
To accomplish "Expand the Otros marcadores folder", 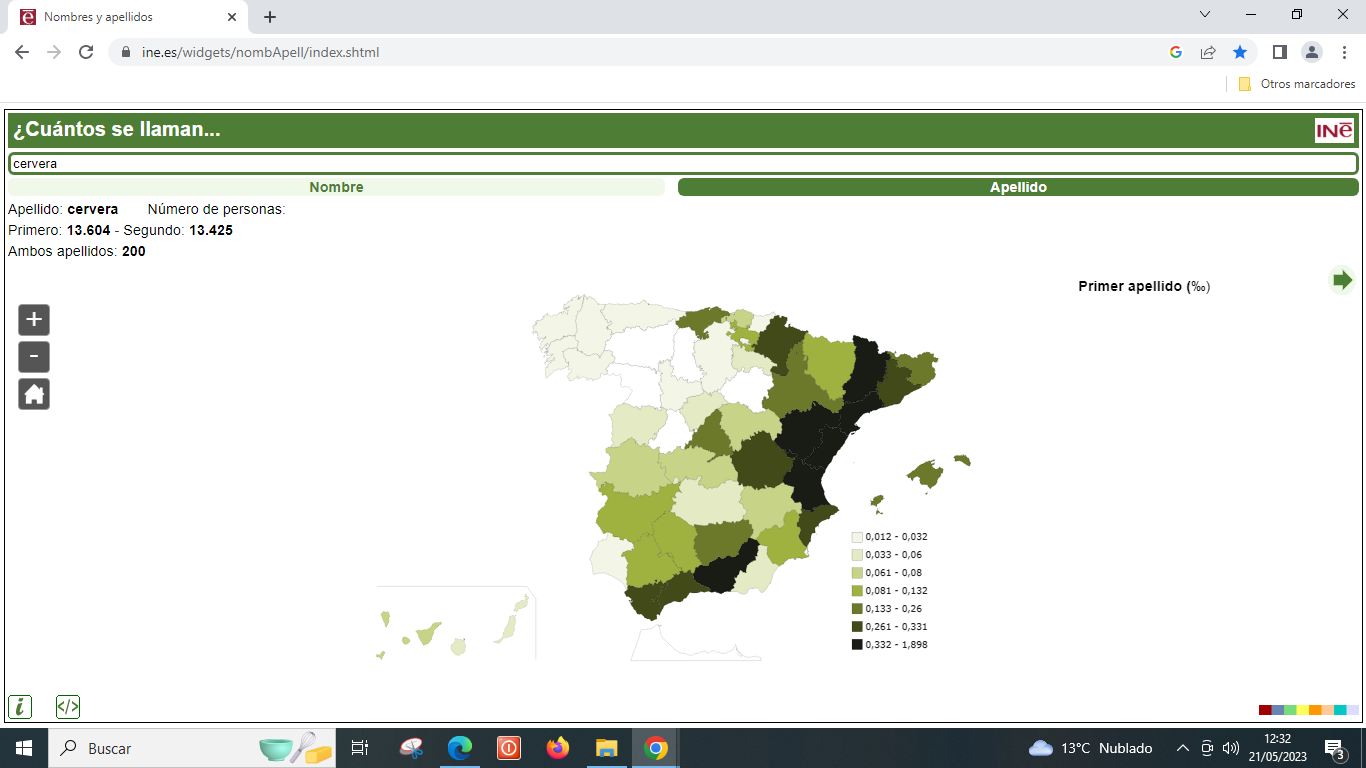I will pyautogui.click(x=1297, y=84).
